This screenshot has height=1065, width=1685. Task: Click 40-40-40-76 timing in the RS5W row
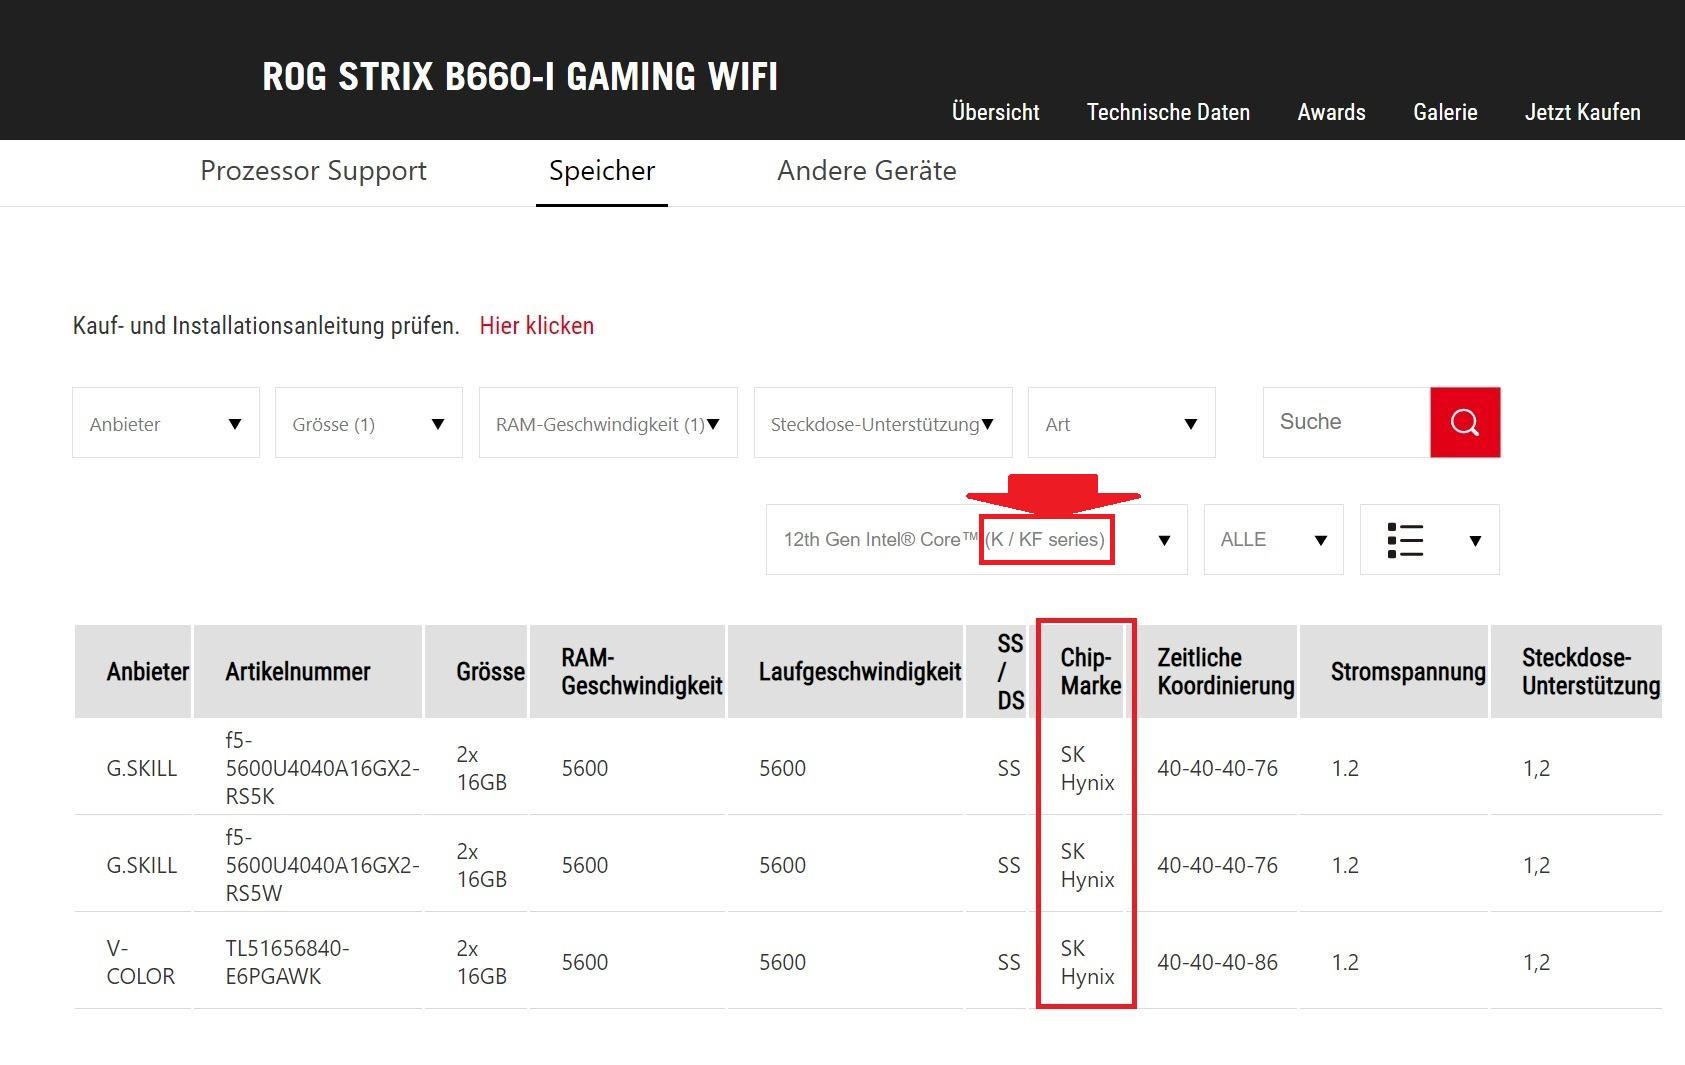[1217, 865]
